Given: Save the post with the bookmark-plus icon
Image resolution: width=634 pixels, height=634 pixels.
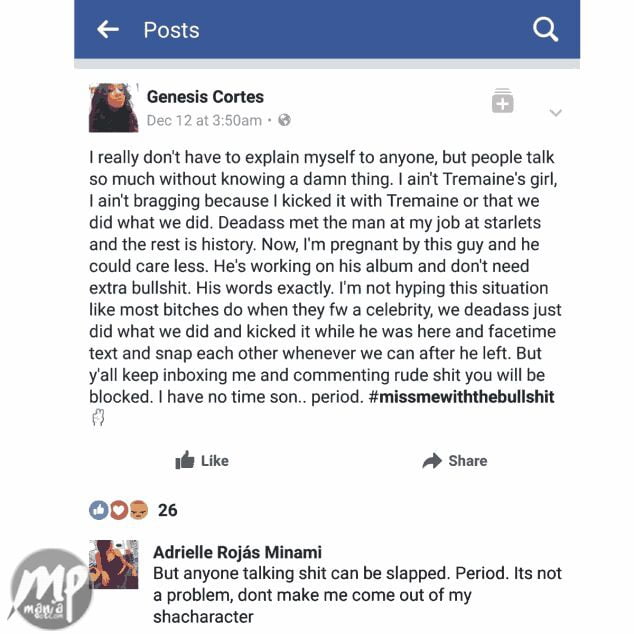Looking at the screenshot, I should click(502, 101).
